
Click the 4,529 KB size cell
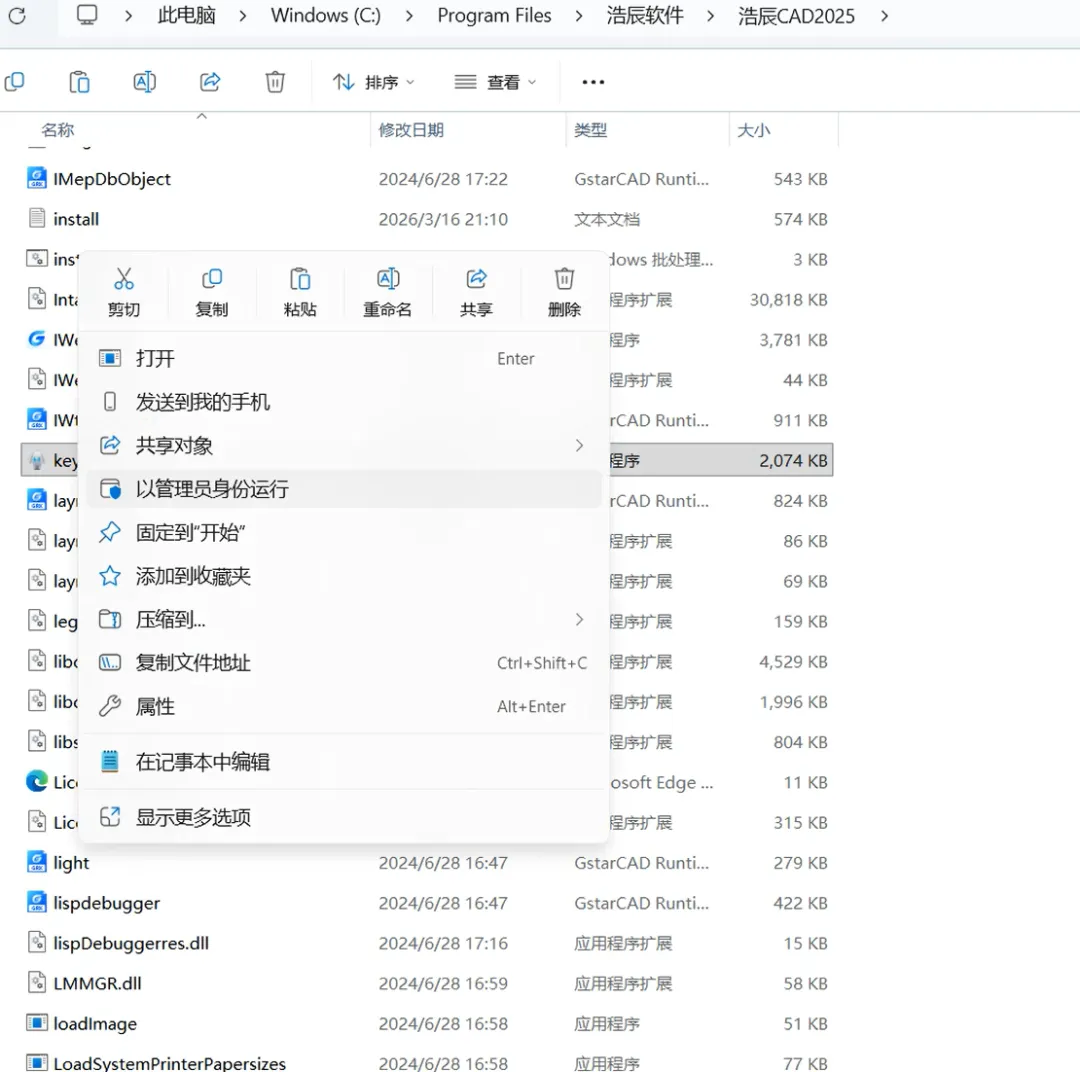793,662
